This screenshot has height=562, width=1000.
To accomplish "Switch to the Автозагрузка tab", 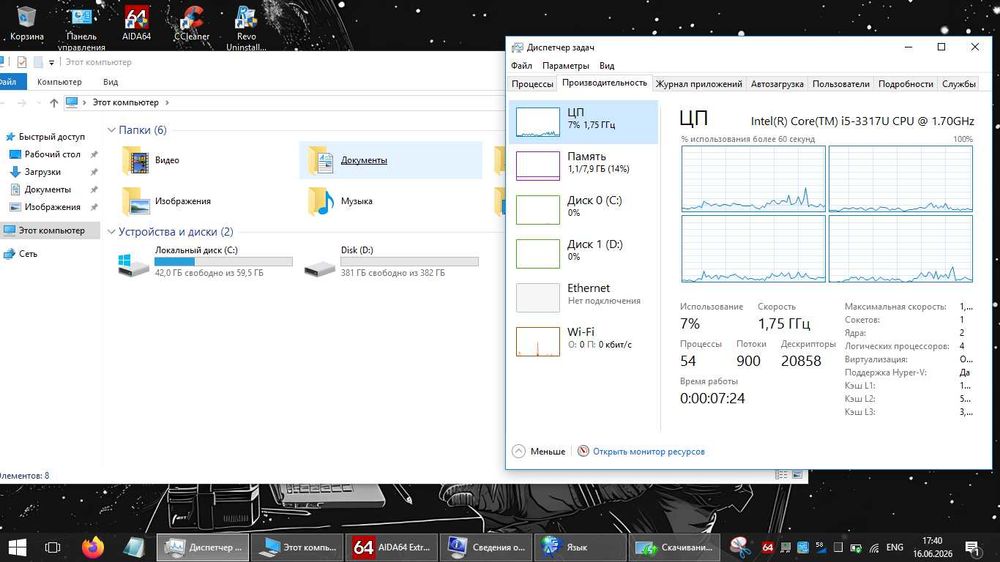I will click(x=777, y=84).
